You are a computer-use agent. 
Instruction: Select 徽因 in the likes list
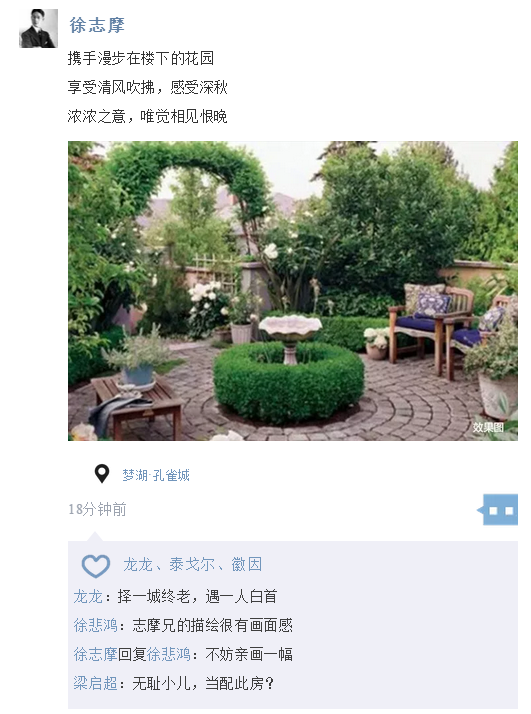coord(247,565)
